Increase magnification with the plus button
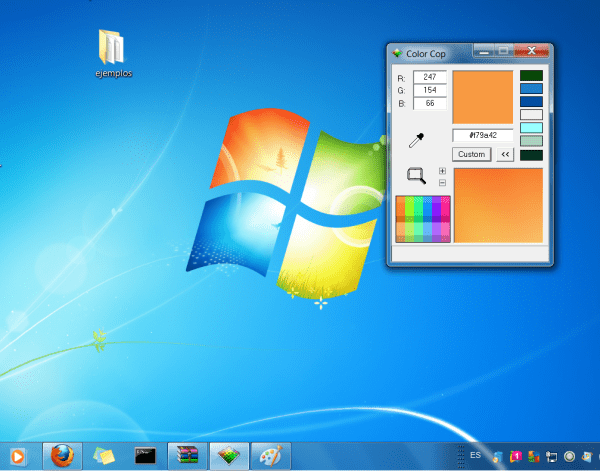 pyautogui.click(x=442, y=171)
